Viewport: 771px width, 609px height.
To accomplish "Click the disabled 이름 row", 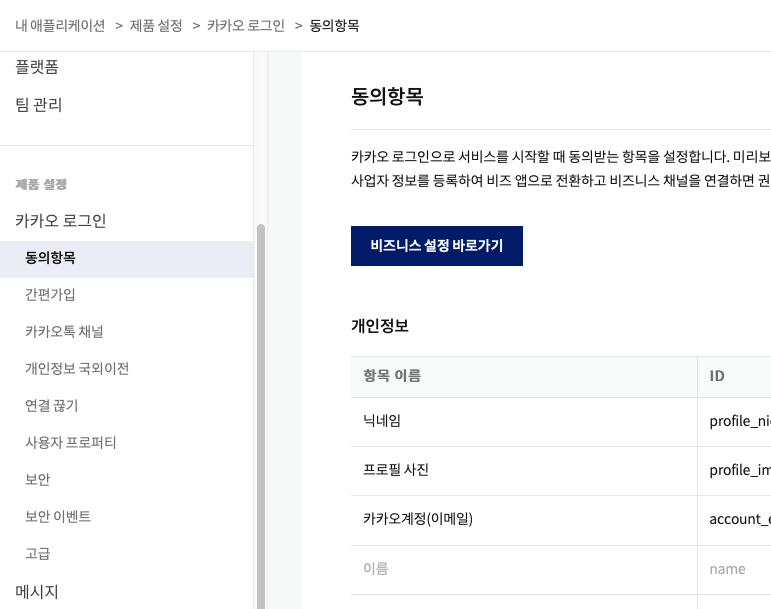I will coord(561,570).
